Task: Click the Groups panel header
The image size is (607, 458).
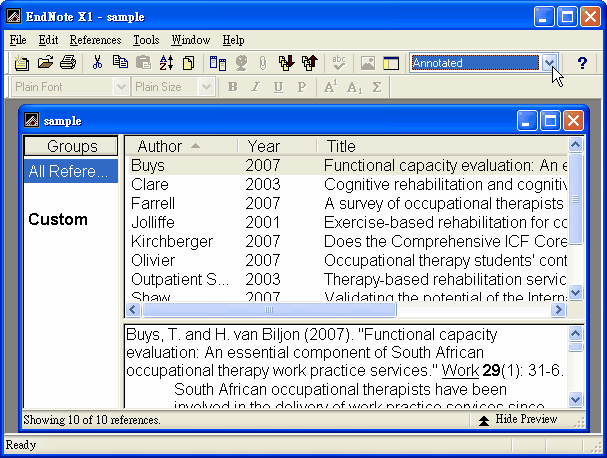Action: click(x=71, y=146)
